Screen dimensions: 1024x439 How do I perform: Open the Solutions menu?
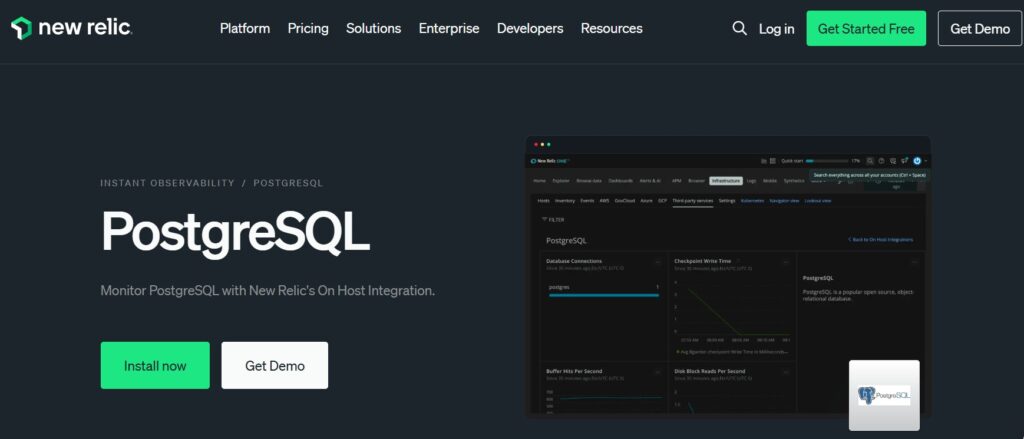[x=373, y=28]
